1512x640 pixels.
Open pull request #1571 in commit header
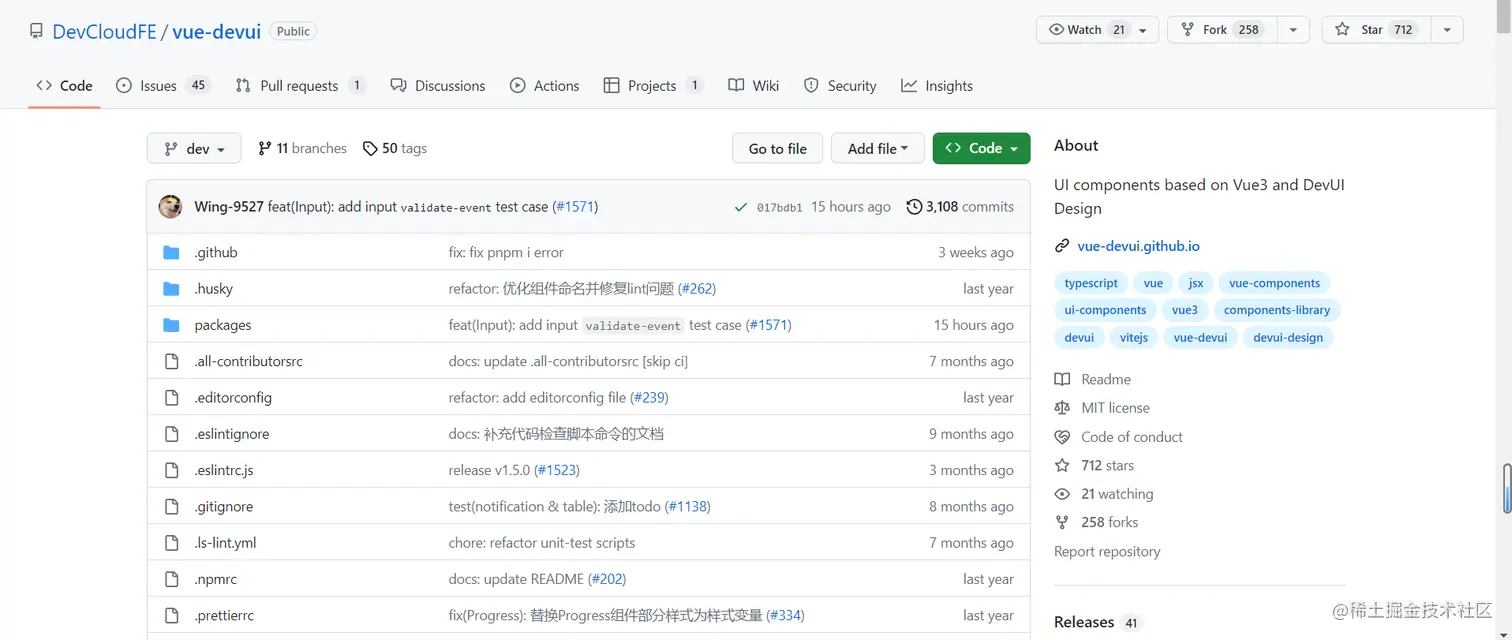(x=575, y=207)
